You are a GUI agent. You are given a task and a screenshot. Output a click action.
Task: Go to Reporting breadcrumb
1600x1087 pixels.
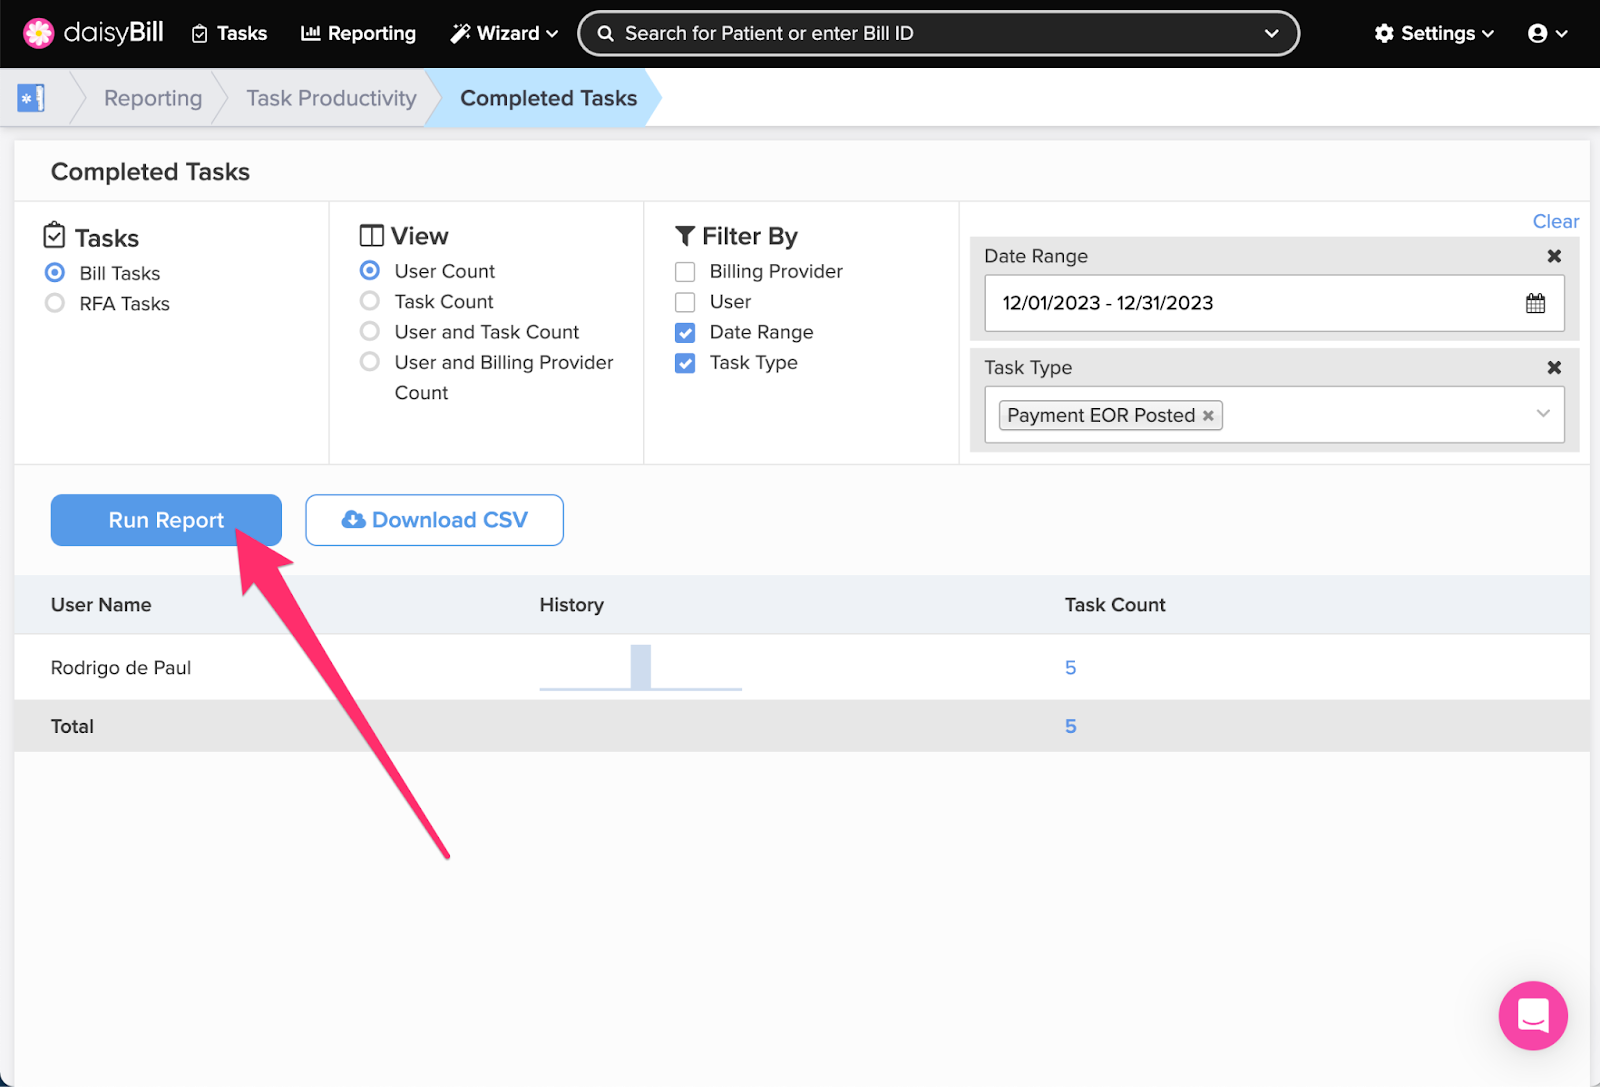153,98
